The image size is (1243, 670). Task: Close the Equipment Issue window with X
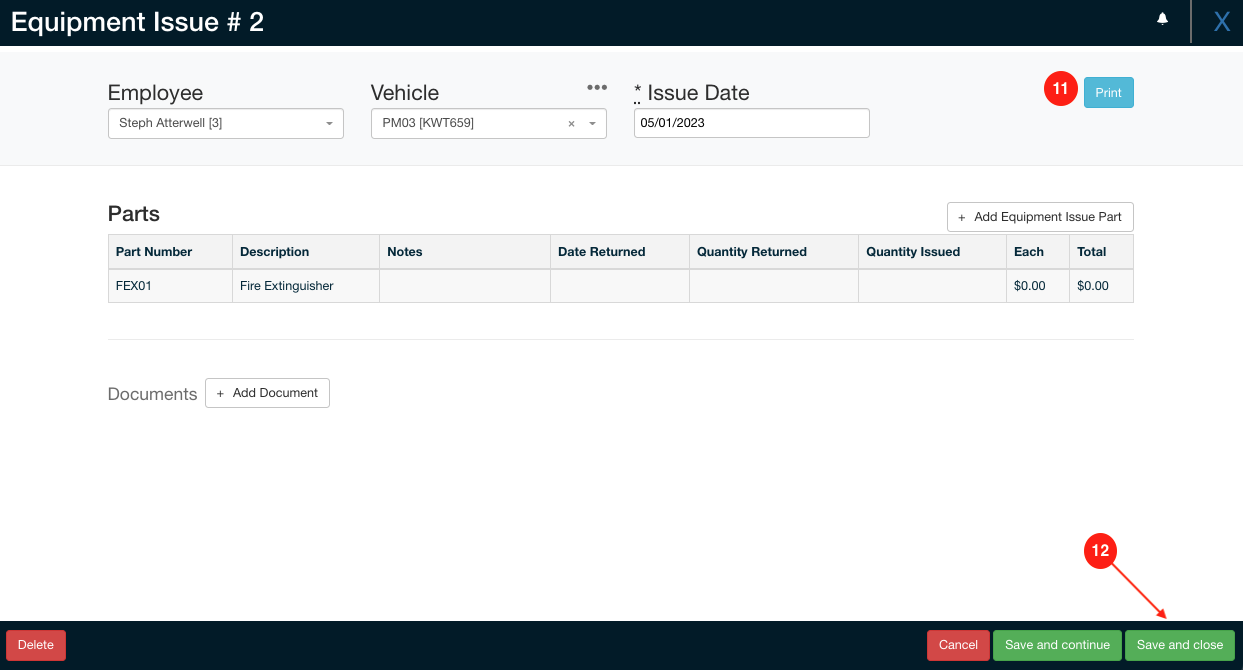tap(1221, 22)
